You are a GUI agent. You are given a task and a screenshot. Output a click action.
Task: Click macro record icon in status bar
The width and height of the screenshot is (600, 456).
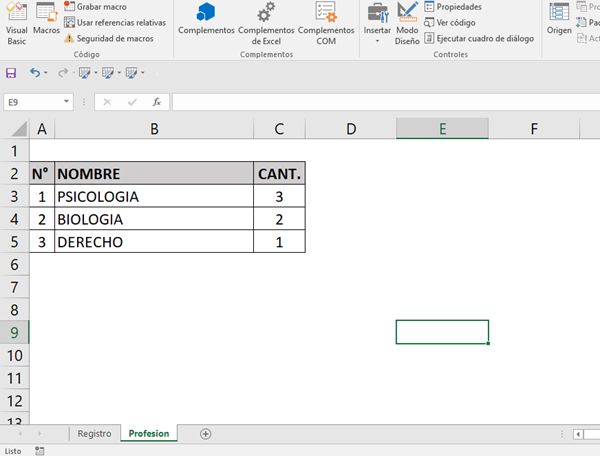pos(39,451)
